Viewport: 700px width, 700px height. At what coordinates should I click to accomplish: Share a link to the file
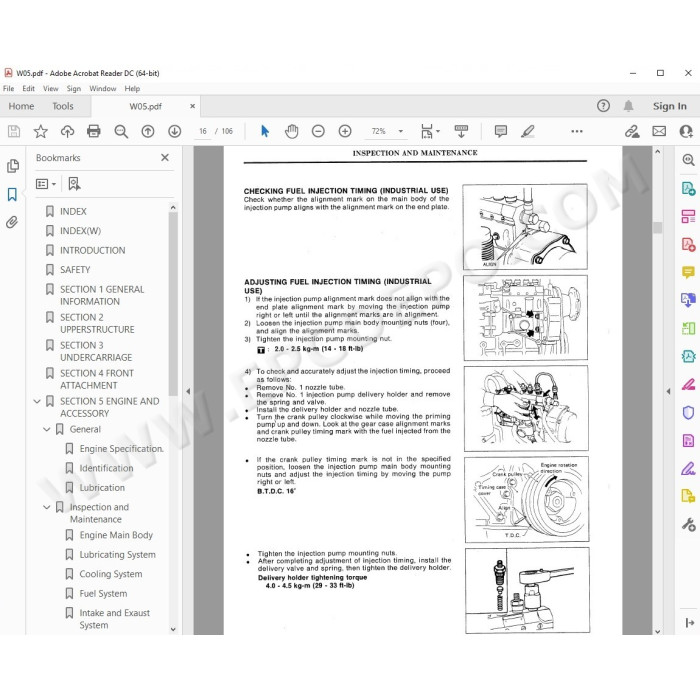click(632, 131)
